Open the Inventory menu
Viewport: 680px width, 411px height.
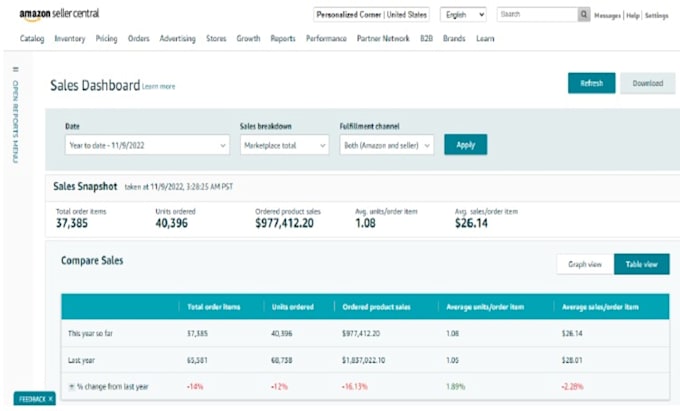tap(70, 39)
